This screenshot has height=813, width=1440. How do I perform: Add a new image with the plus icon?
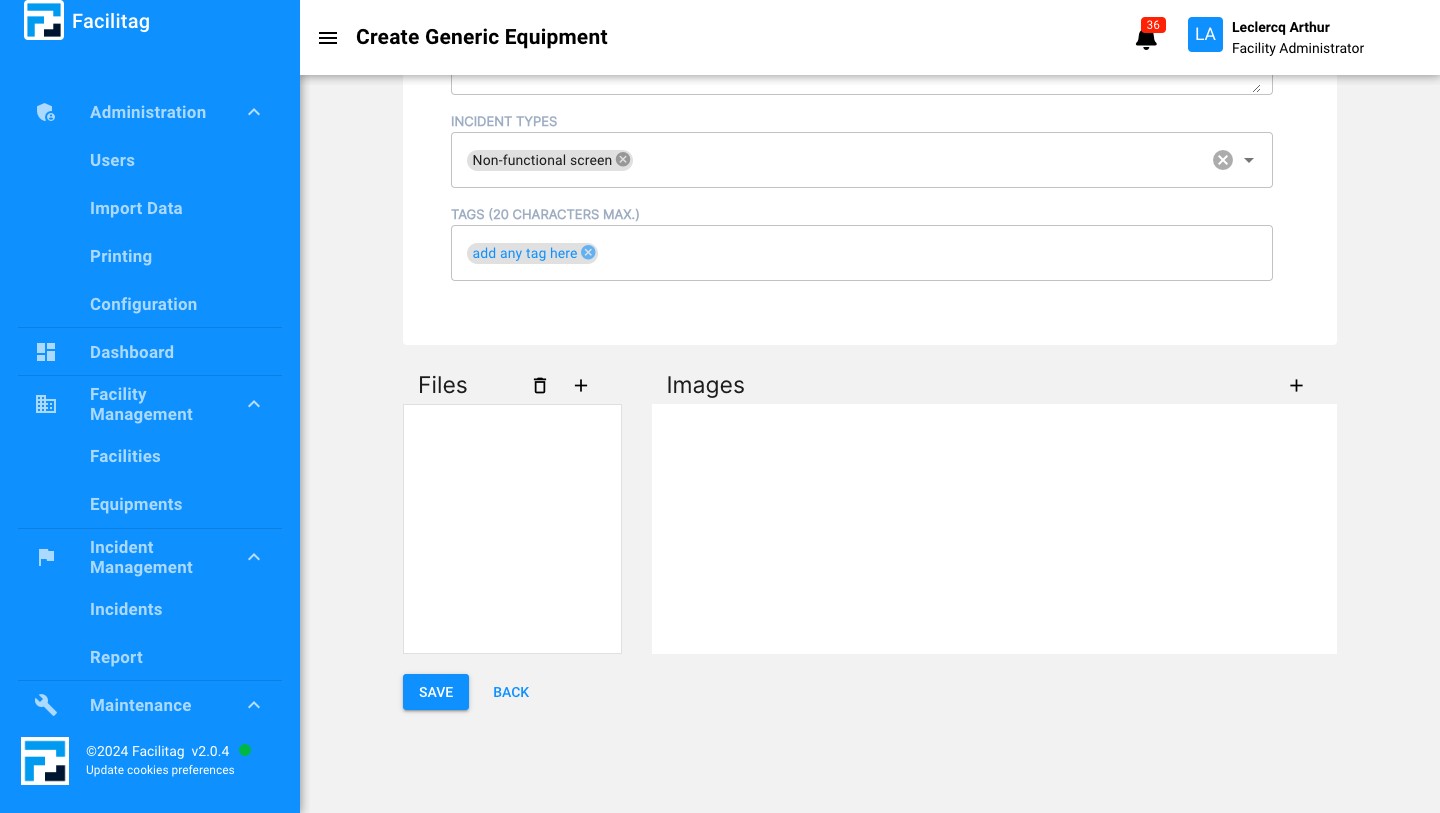[x=1296, y=385]
